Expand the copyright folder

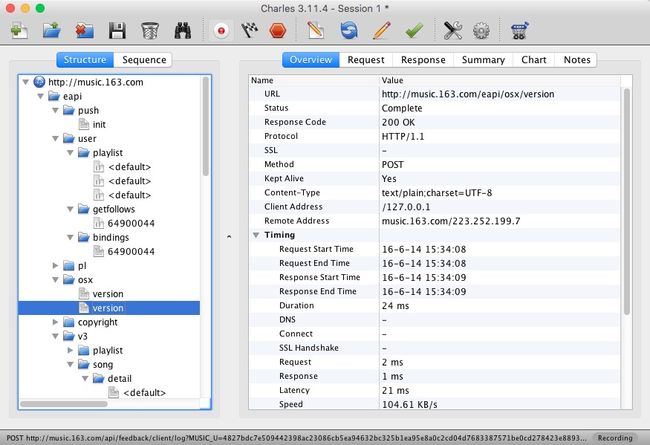[x=55, y=322]
